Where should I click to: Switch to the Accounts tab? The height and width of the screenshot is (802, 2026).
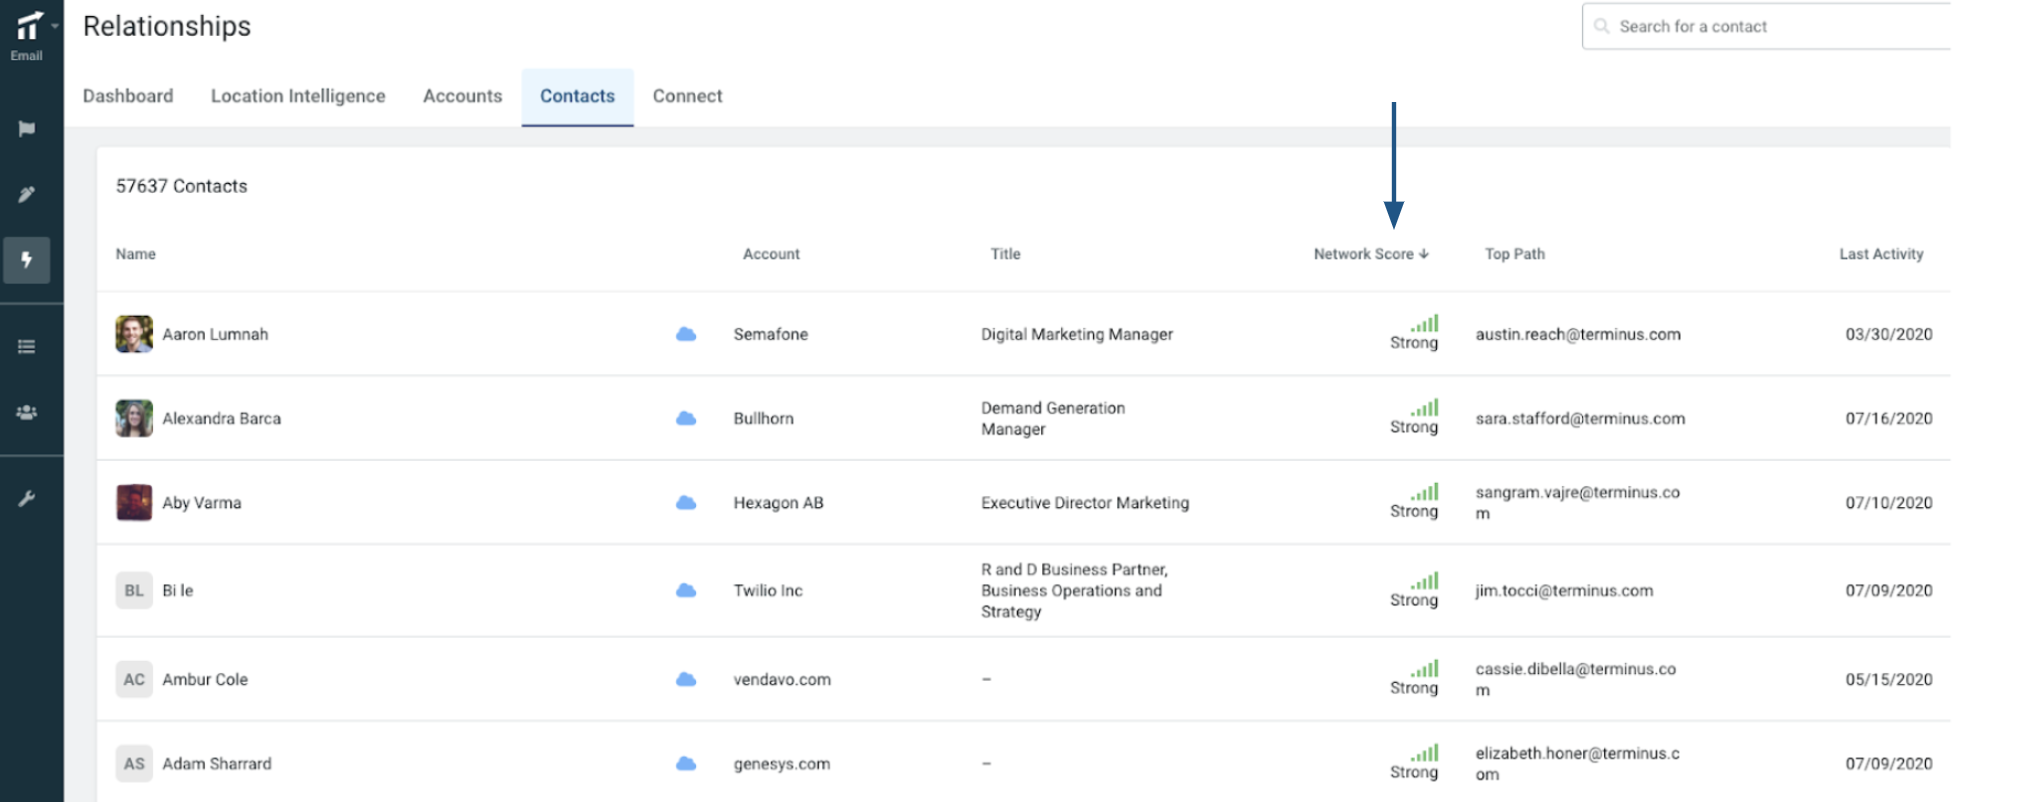pos(462,96)
